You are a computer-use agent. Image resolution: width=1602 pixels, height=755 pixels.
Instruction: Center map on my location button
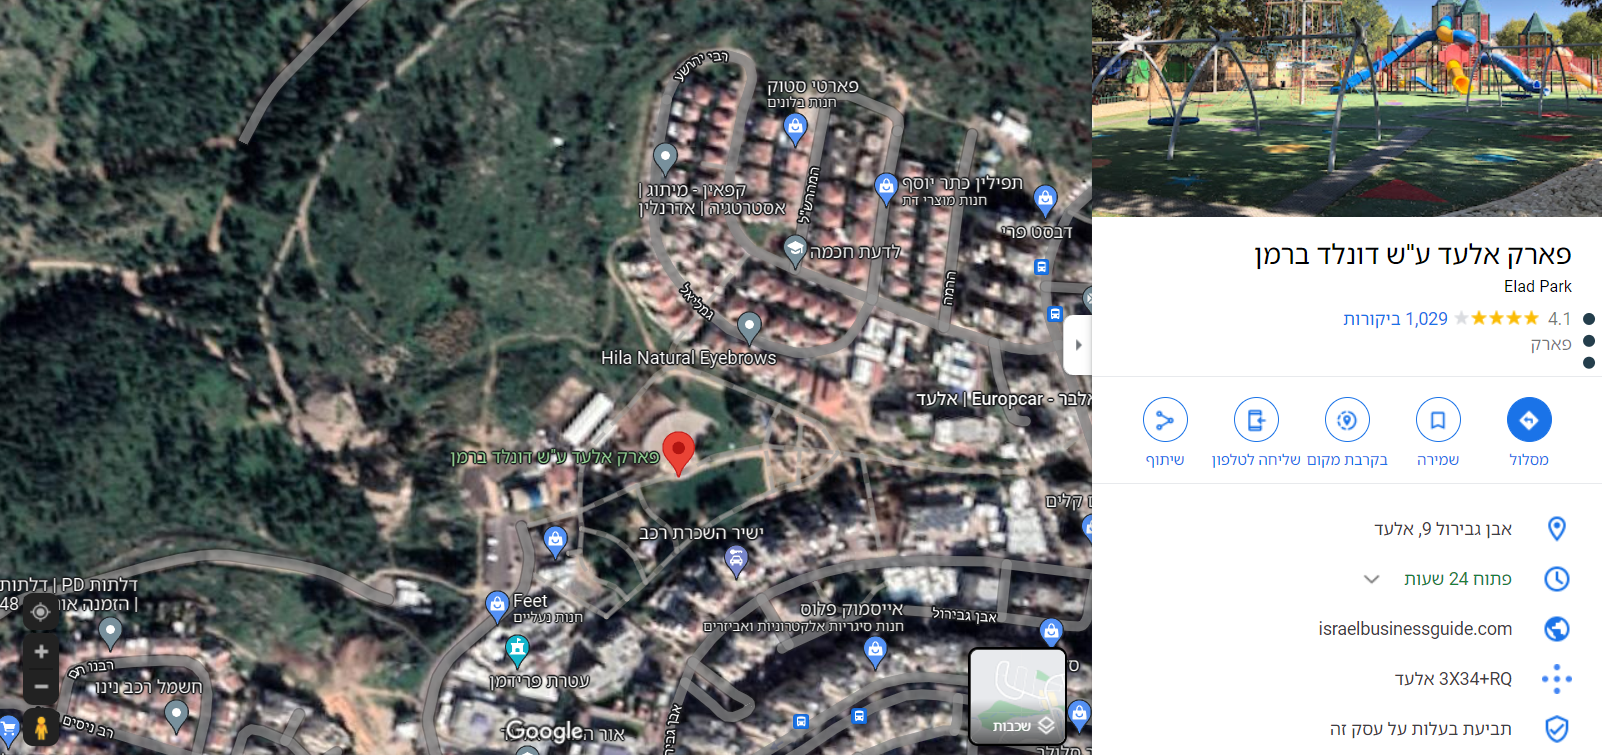click(40, 612)
